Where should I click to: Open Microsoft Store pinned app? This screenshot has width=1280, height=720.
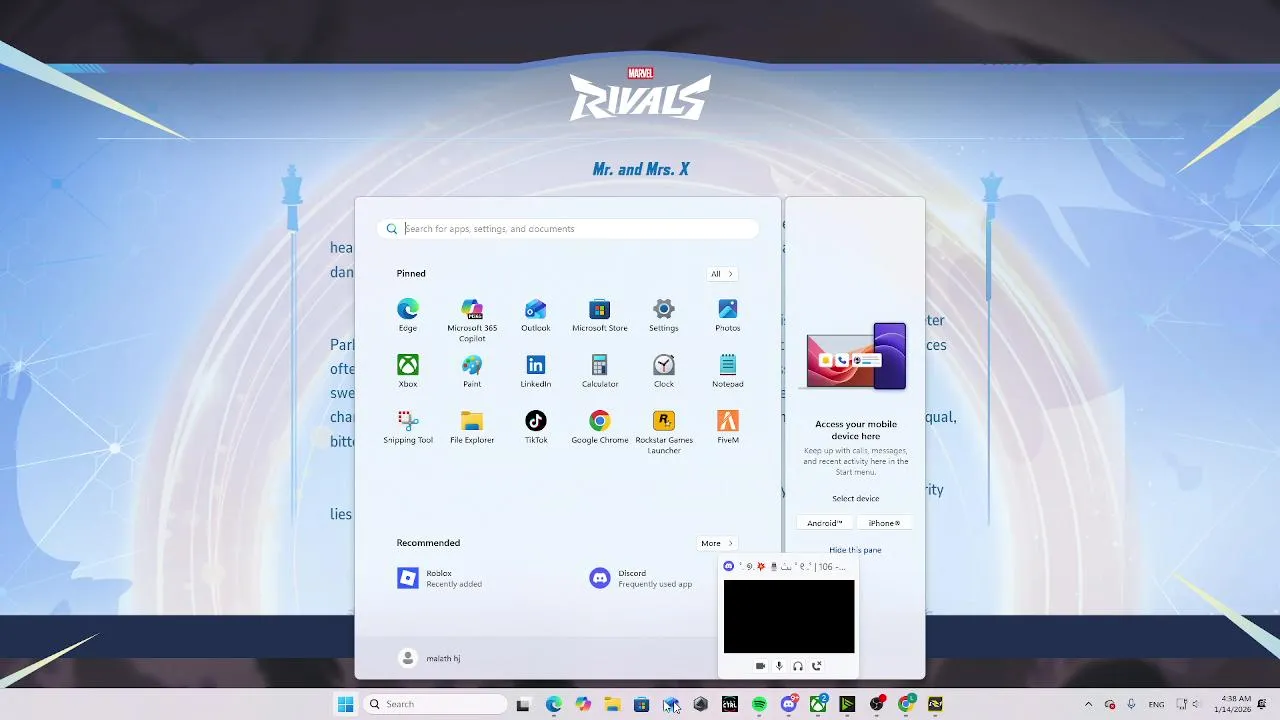click(x=600, y=314)
